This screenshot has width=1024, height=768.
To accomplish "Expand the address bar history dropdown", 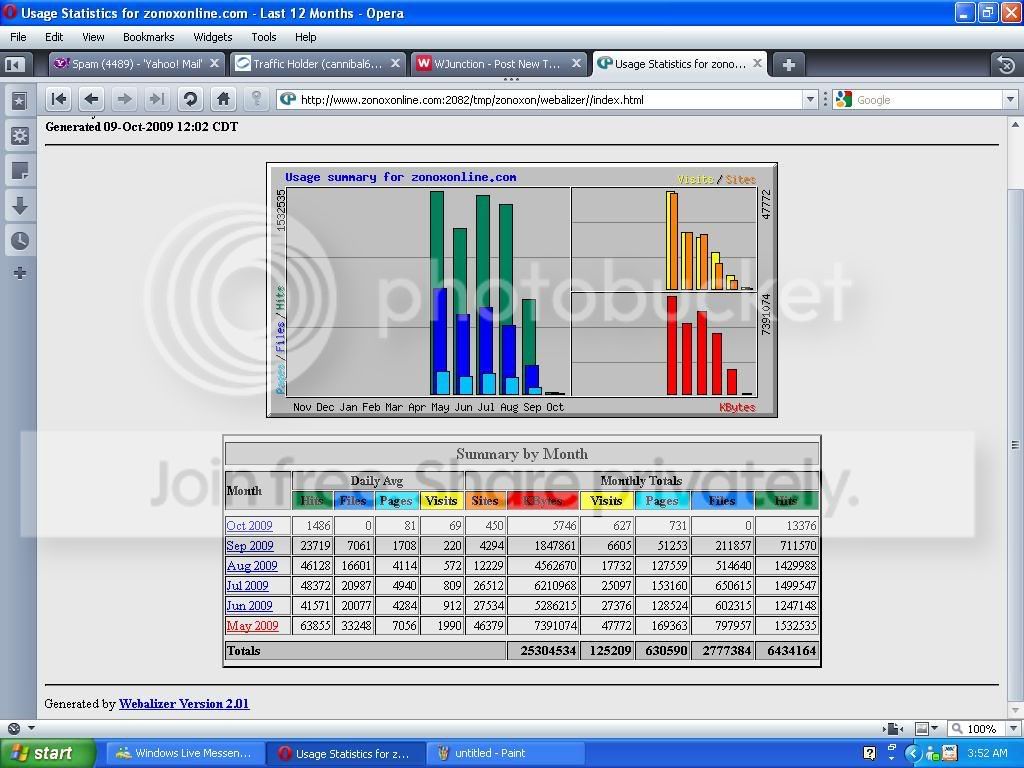I will [x=810, y=99].
